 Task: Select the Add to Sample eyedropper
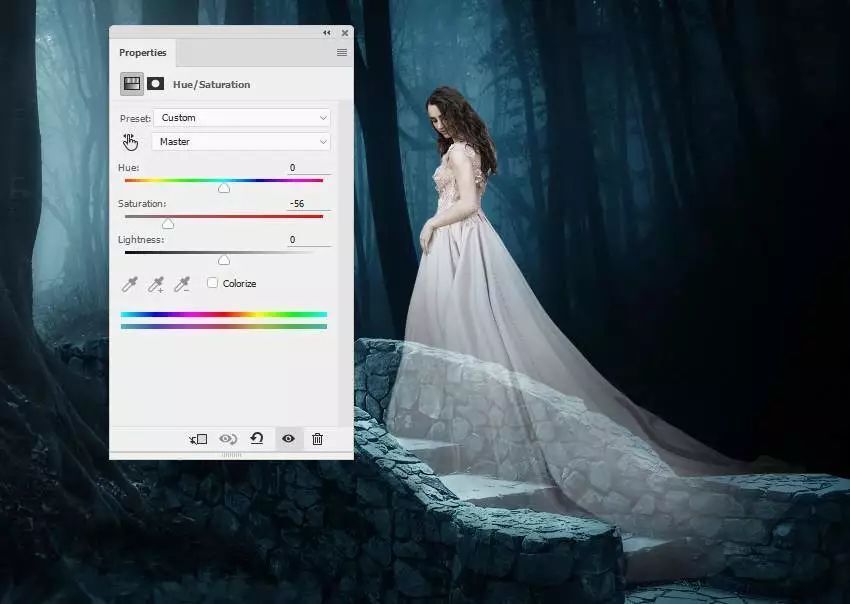[x=156, y=284]
